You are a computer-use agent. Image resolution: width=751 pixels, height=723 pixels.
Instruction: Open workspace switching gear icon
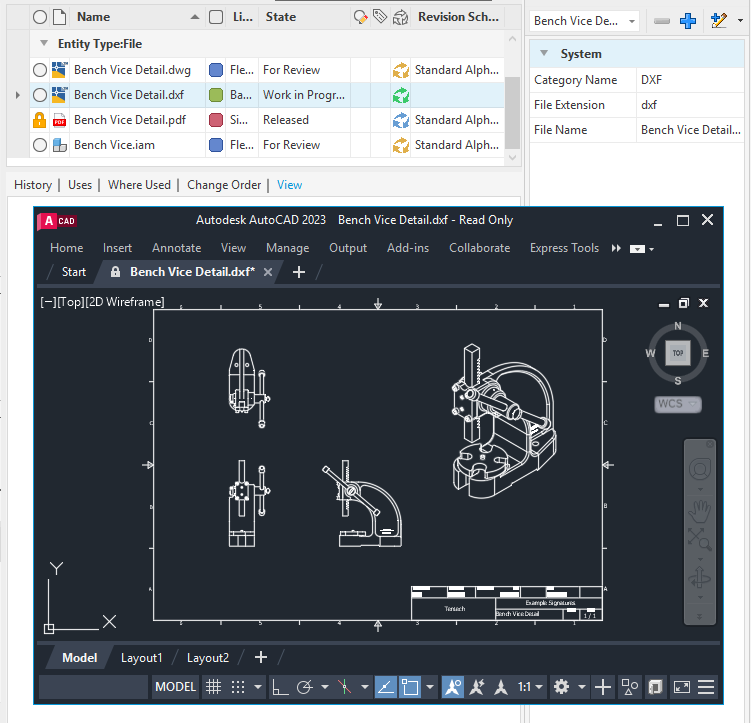click(561, 687)
